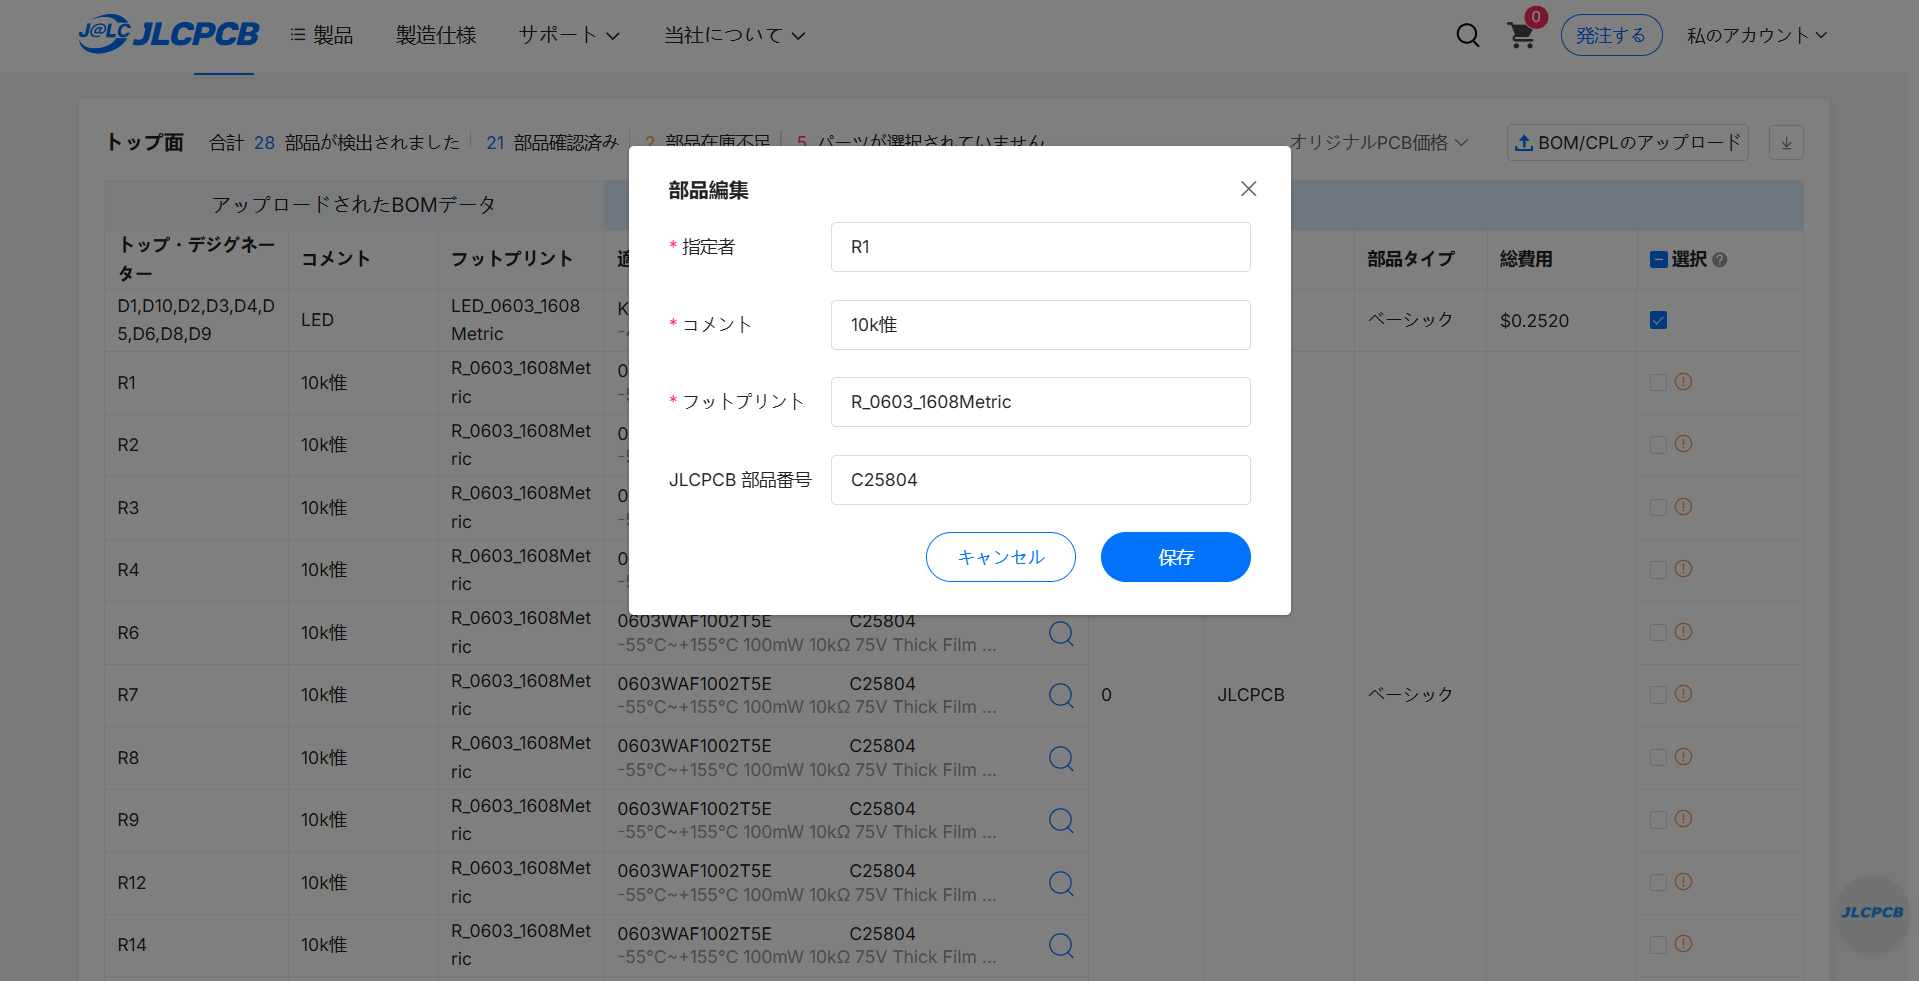The image size is (1919, 981).
Task: Click the warning icon in row R2
Action: (1684, 443)
